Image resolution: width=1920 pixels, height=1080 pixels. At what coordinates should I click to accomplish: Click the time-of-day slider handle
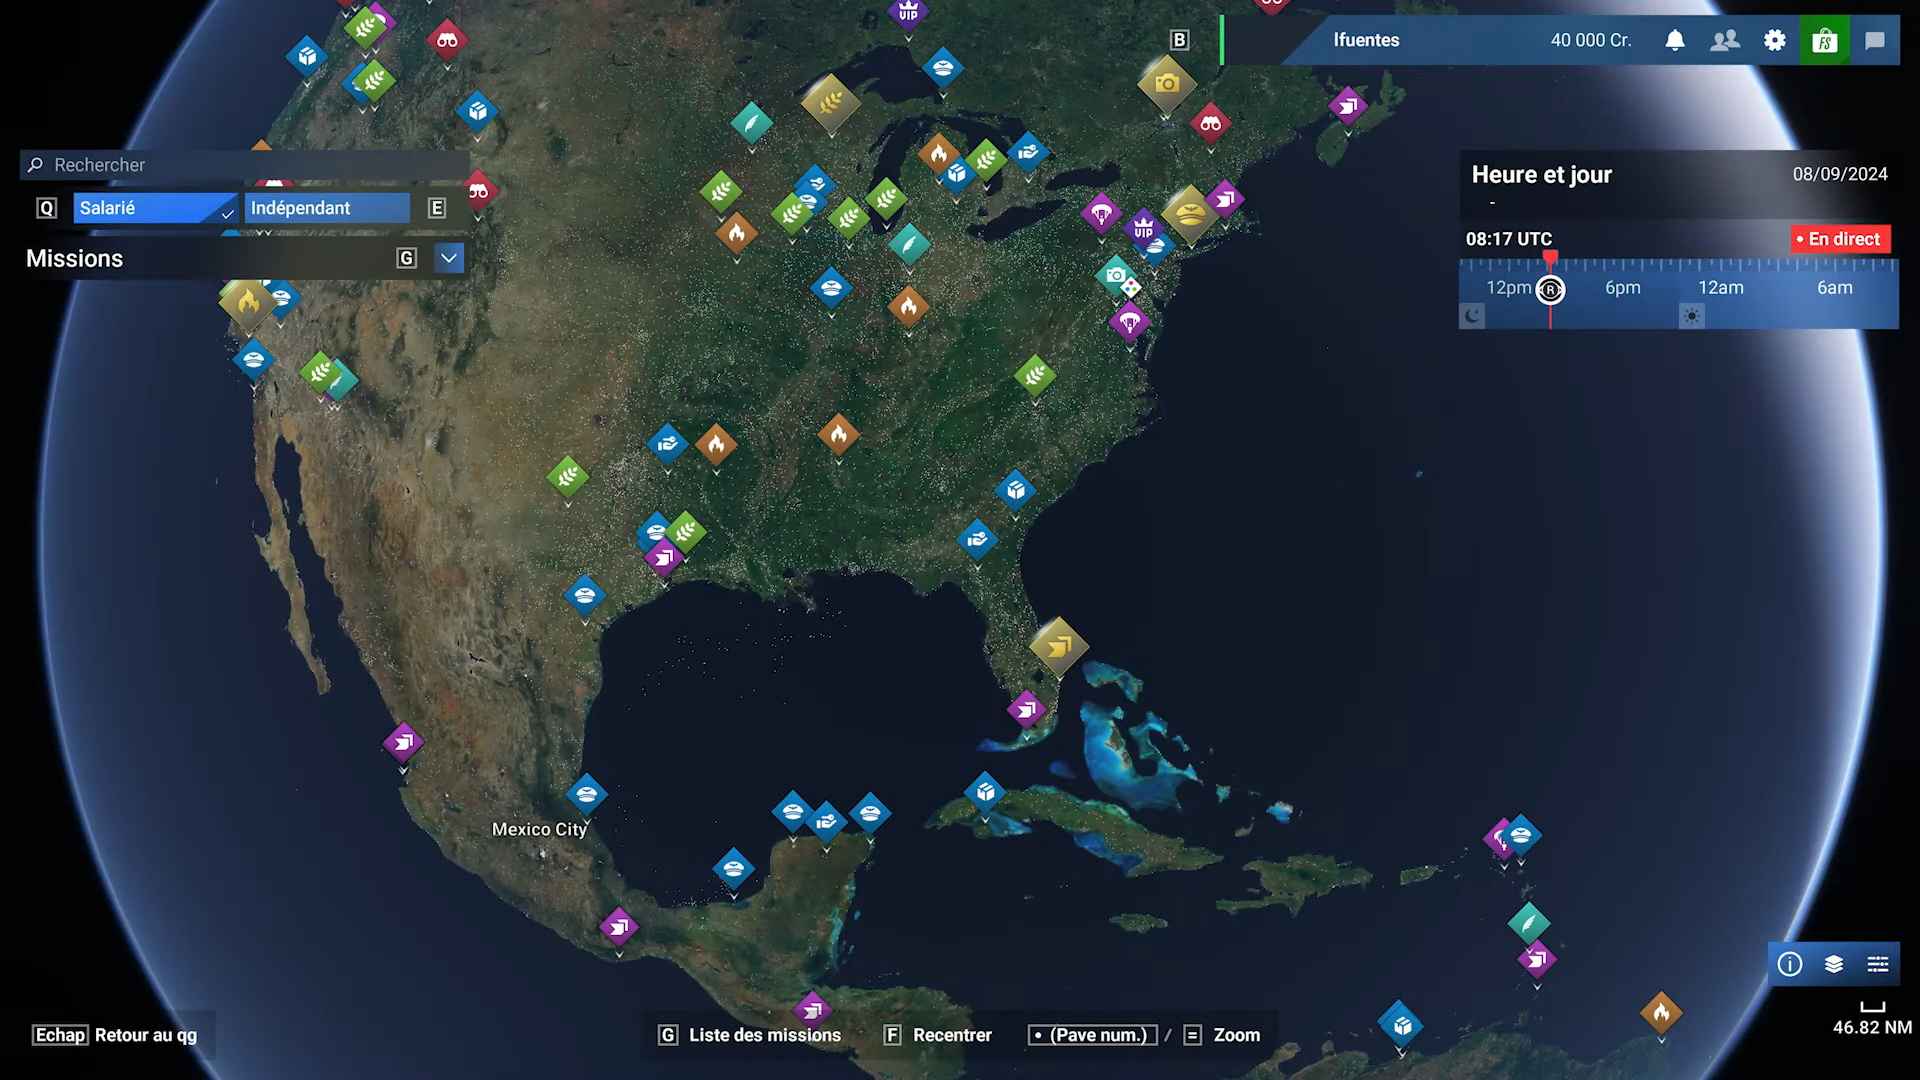click(1550, 290)
